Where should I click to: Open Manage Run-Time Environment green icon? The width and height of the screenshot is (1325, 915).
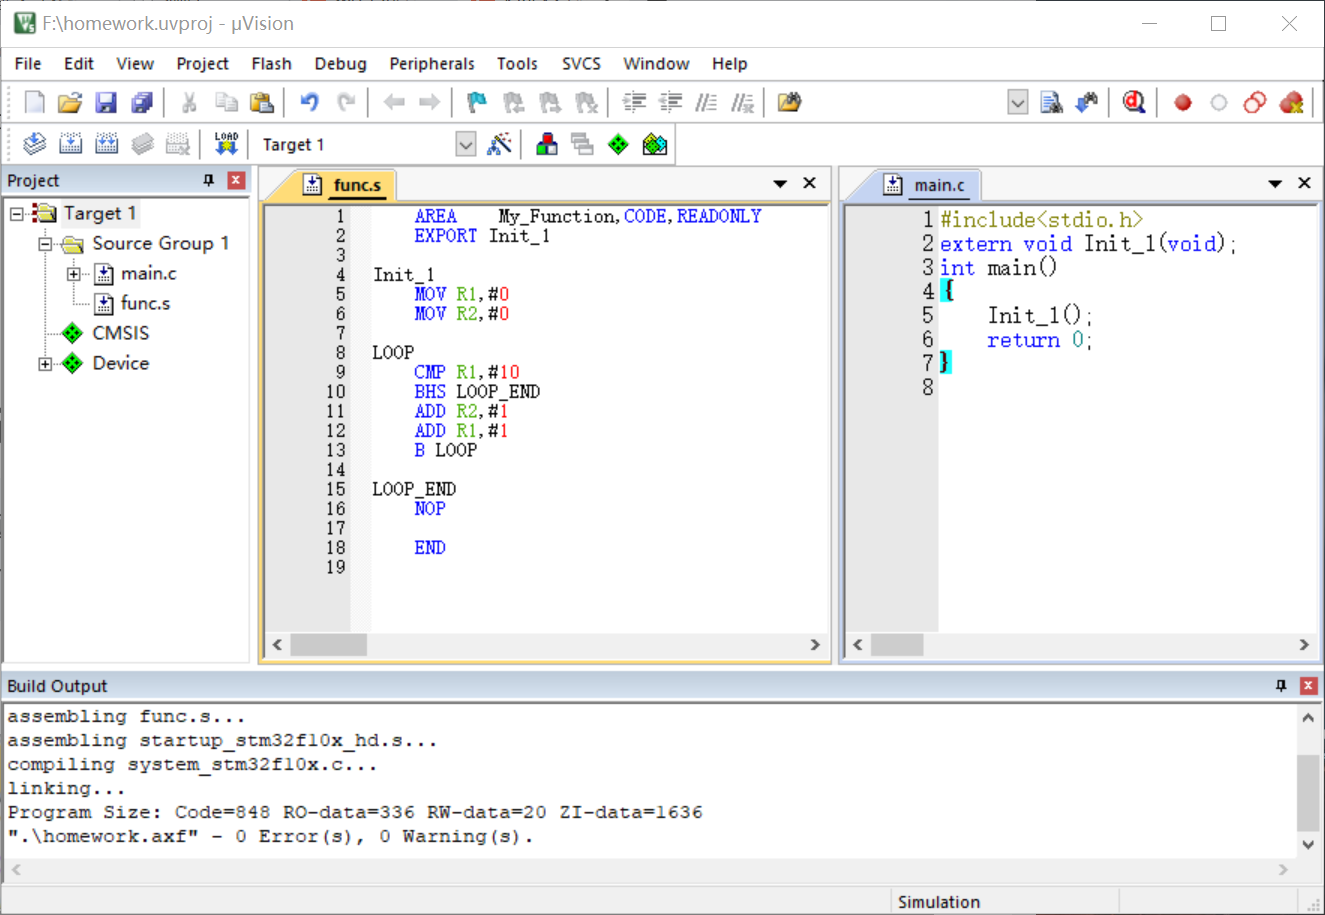pos(619,144)
